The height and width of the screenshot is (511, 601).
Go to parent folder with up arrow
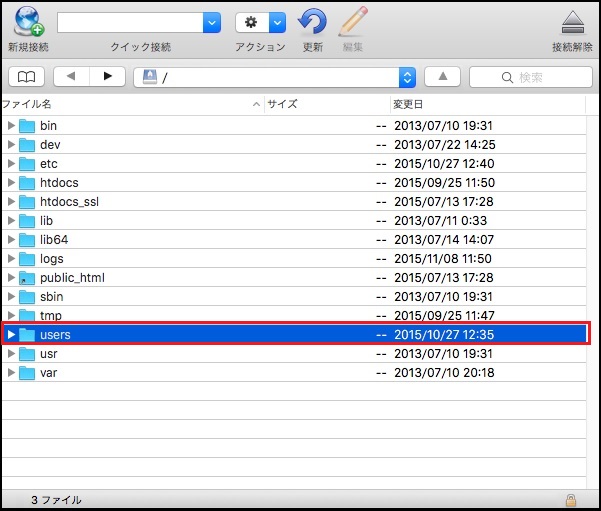pyautogui.click(x=442, y=77)
